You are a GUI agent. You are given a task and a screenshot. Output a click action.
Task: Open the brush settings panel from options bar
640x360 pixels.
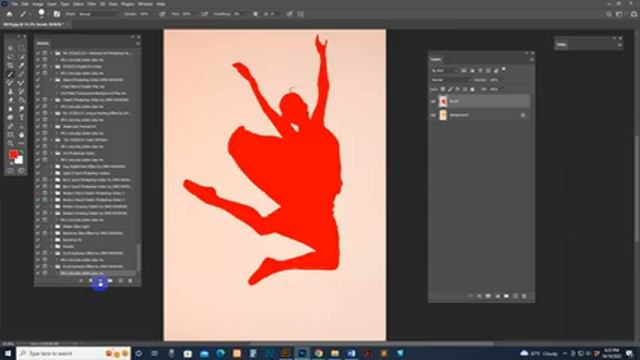pos(57,14)
